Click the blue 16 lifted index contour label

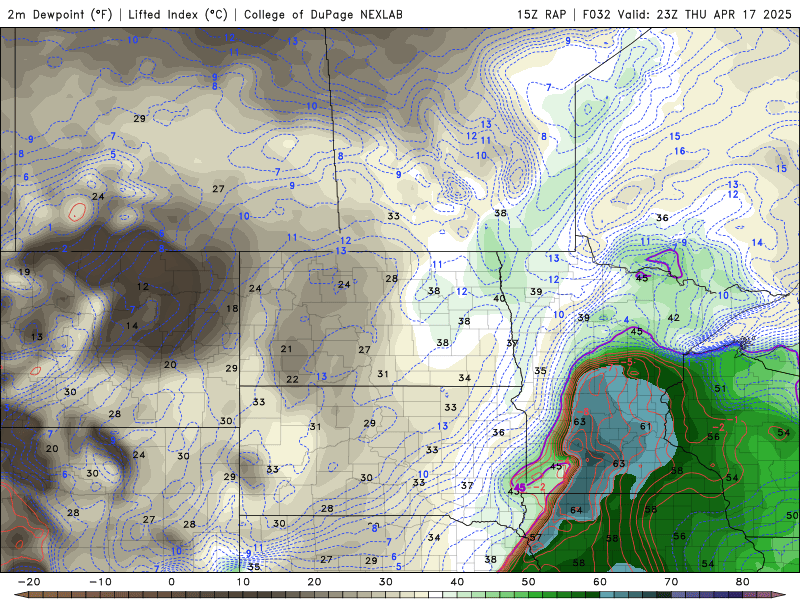(x=680, y=151)
